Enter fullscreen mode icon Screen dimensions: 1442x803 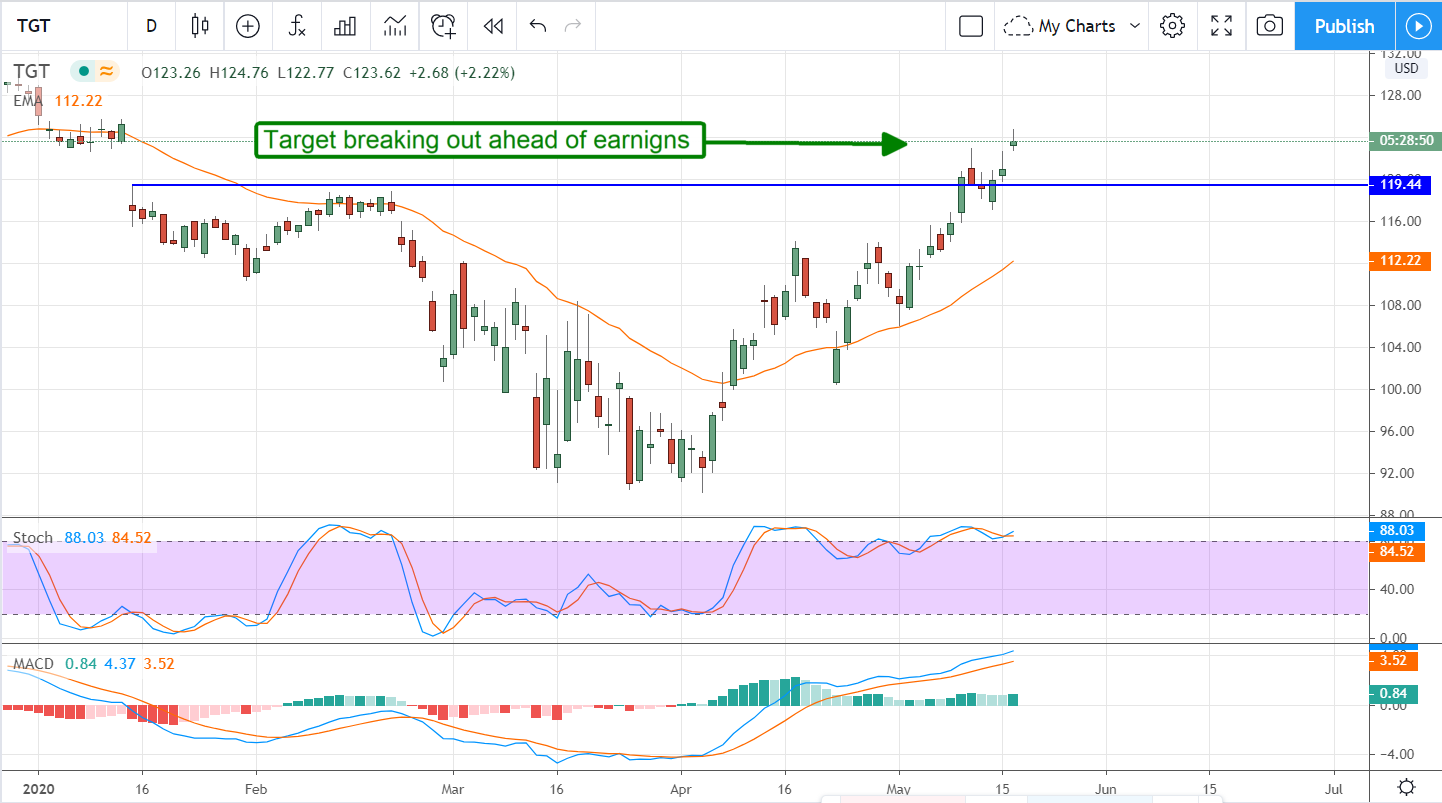tap(1221, 26)
